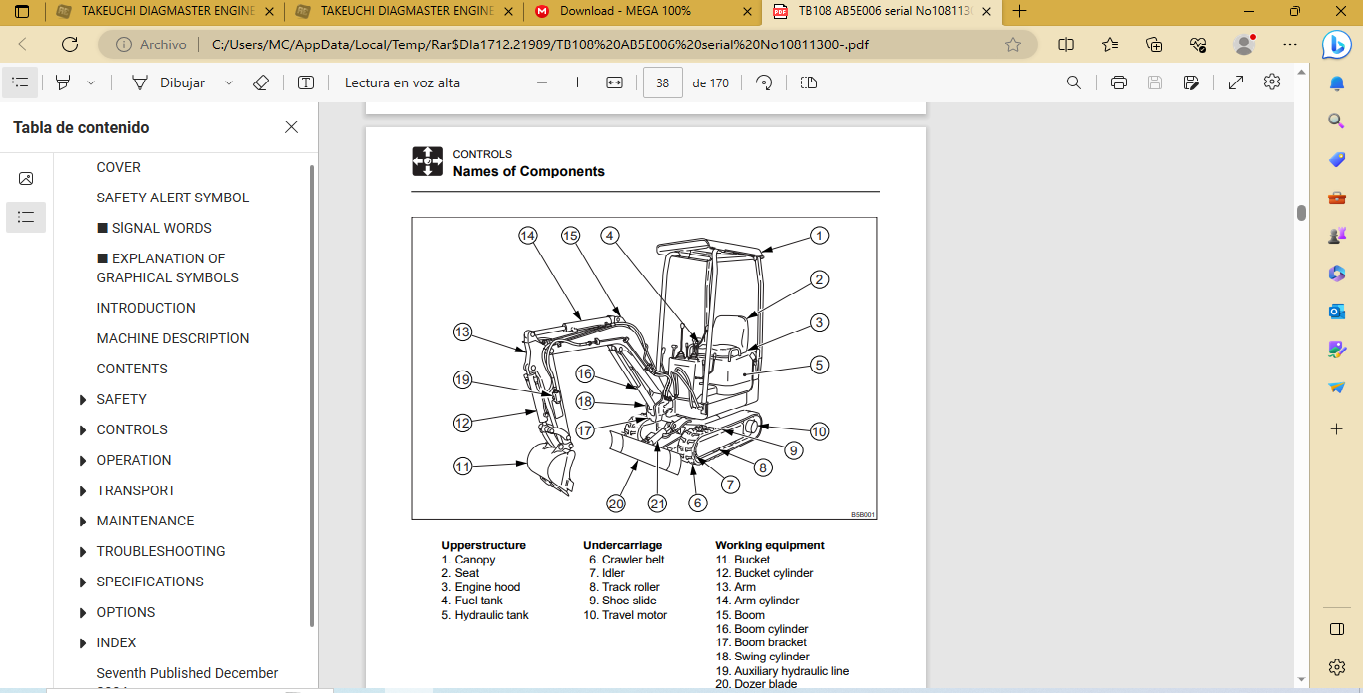Rotate the PDF page
This screenshot has height=693, width=1363.
point(764,83)
